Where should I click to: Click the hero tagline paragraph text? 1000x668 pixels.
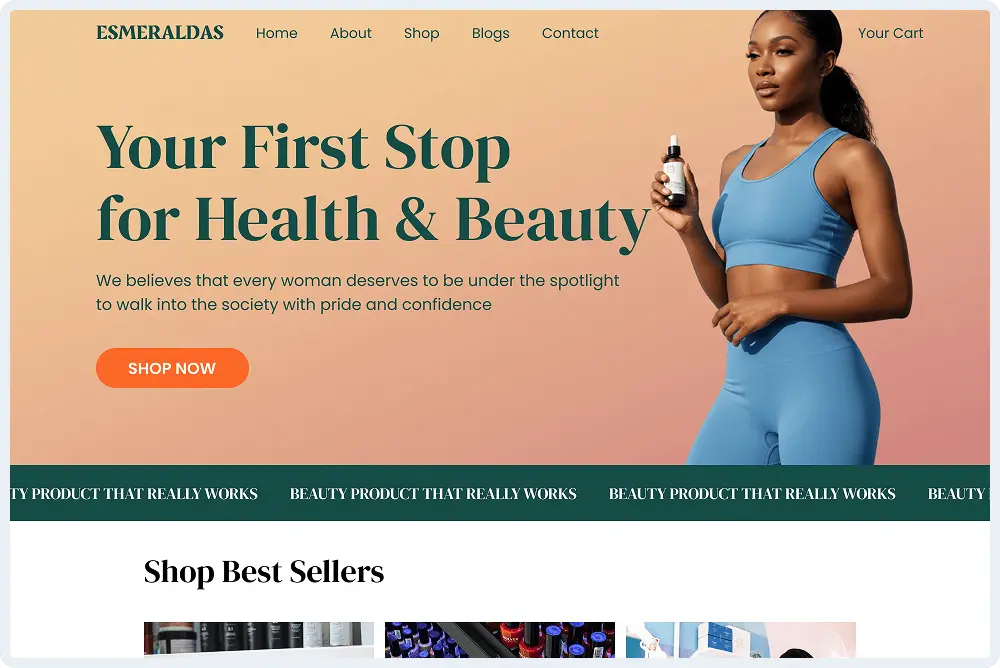click(x=358, y=292)
